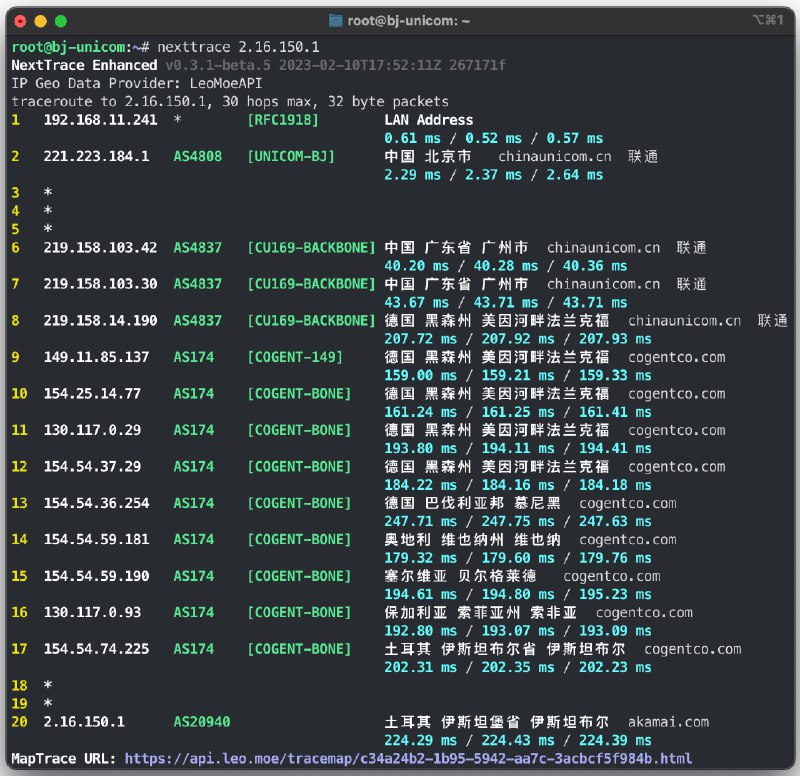Click cogentco.com on the hop 17 row

pyautogui.click(x=693, y=649)
